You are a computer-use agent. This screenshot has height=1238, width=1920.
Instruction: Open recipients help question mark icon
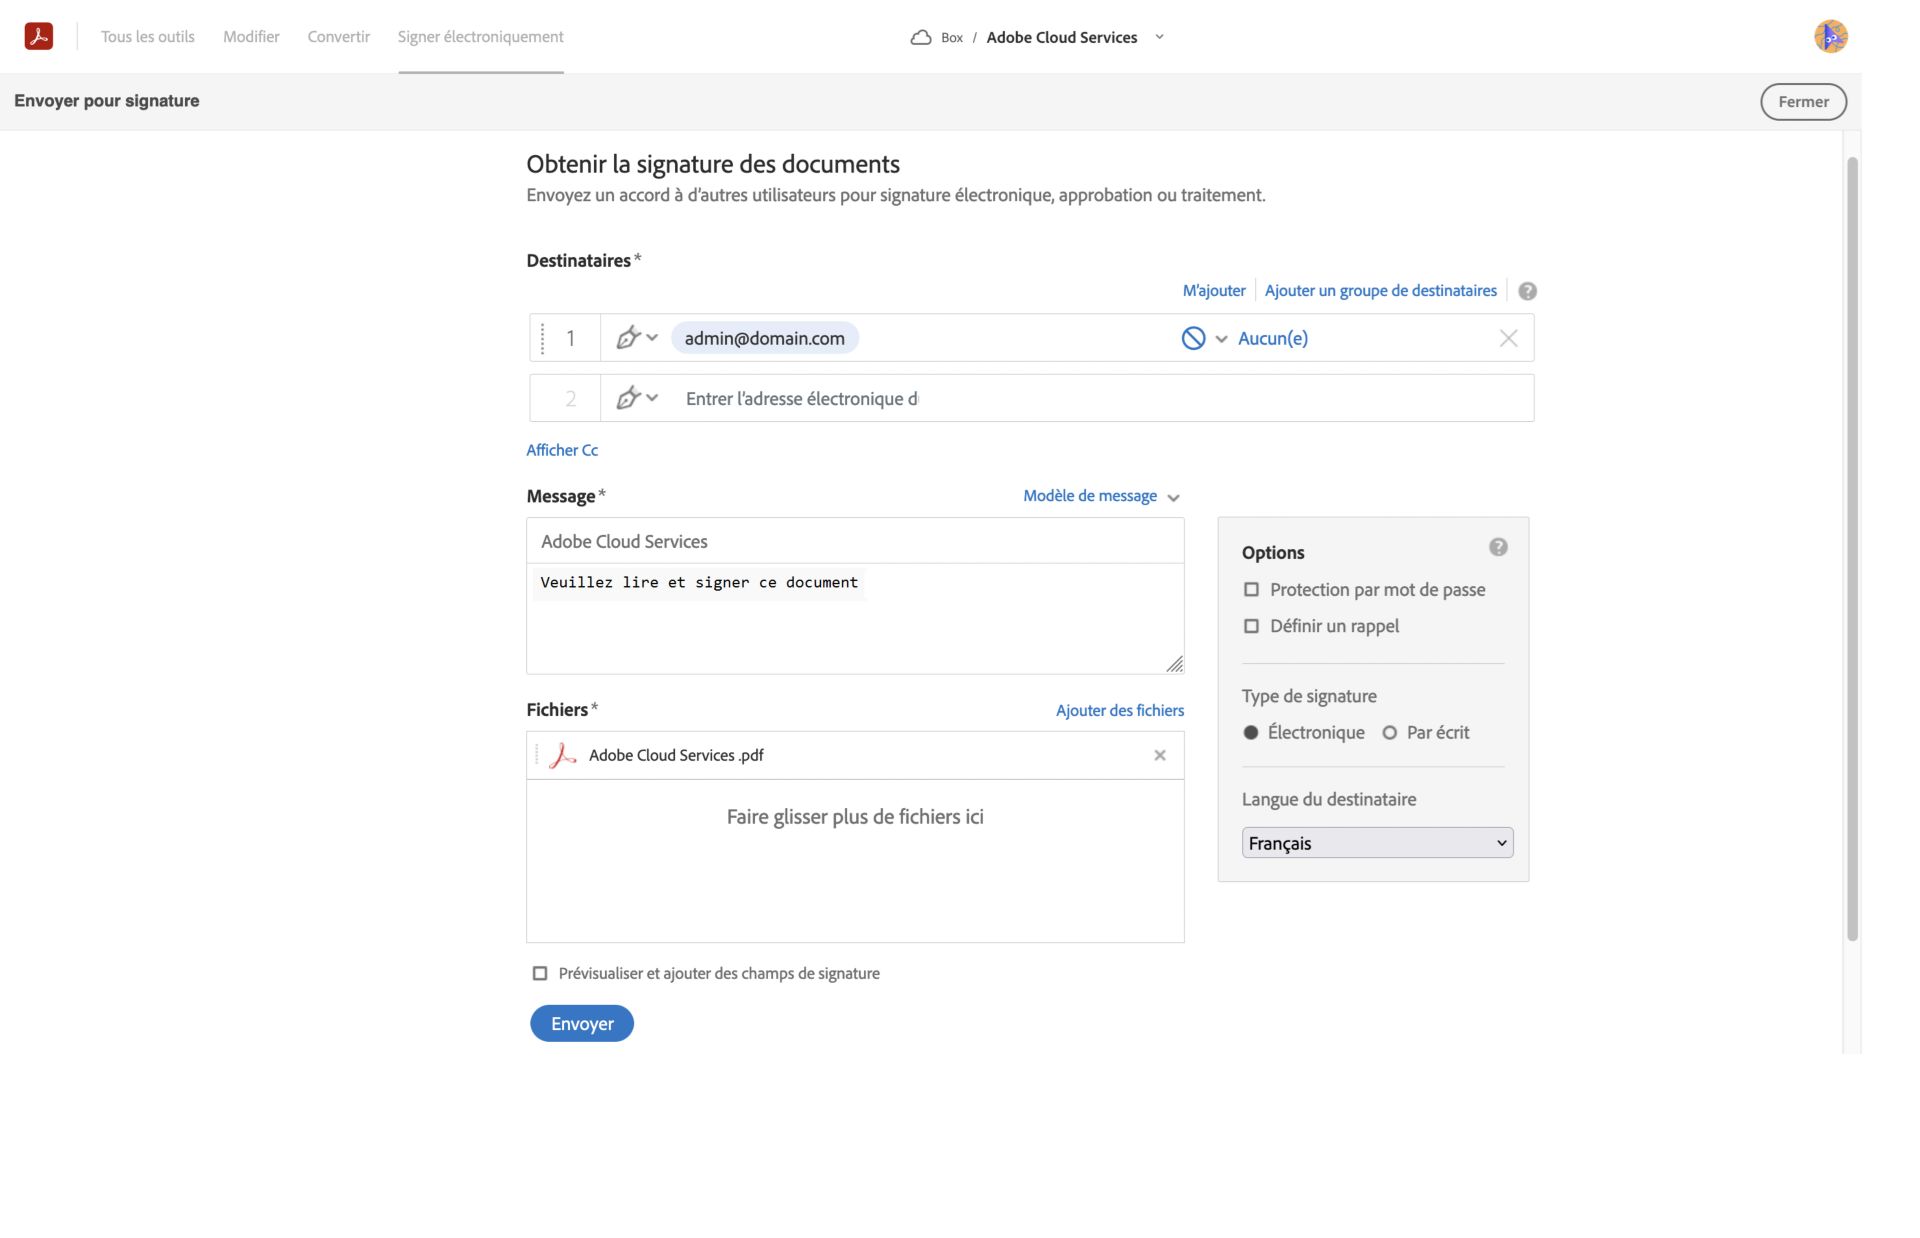click(1527, 291)
